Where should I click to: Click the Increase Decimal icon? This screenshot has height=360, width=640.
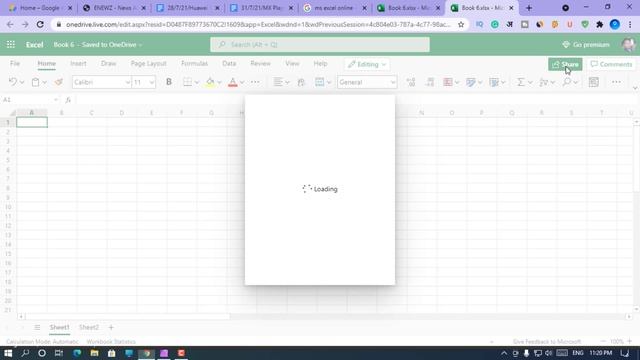[411, 82]
